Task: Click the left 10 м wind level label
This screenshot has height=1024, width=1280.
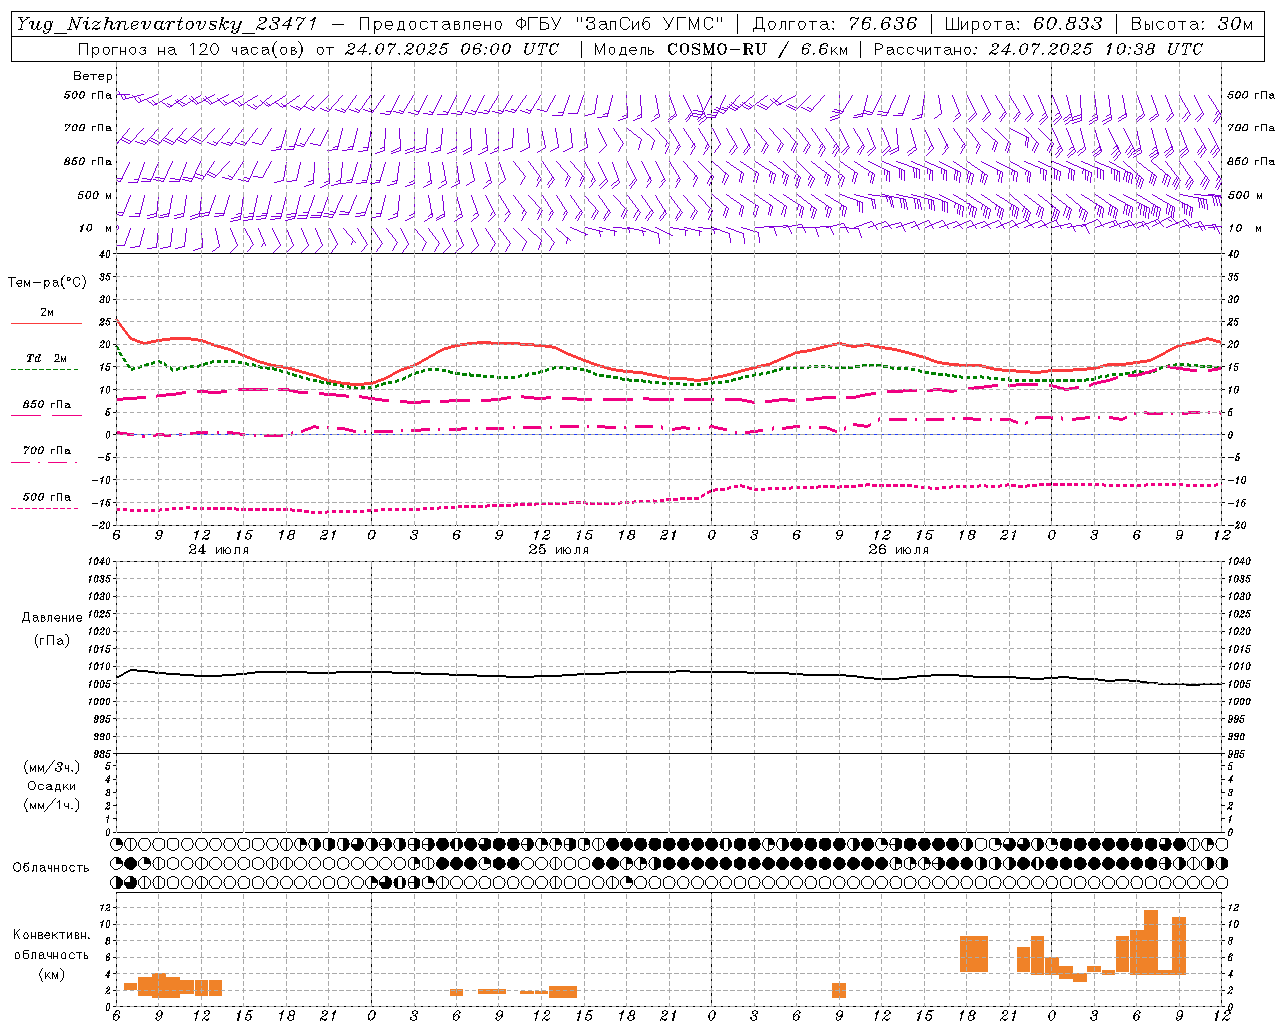Action: tap(95, 228)
